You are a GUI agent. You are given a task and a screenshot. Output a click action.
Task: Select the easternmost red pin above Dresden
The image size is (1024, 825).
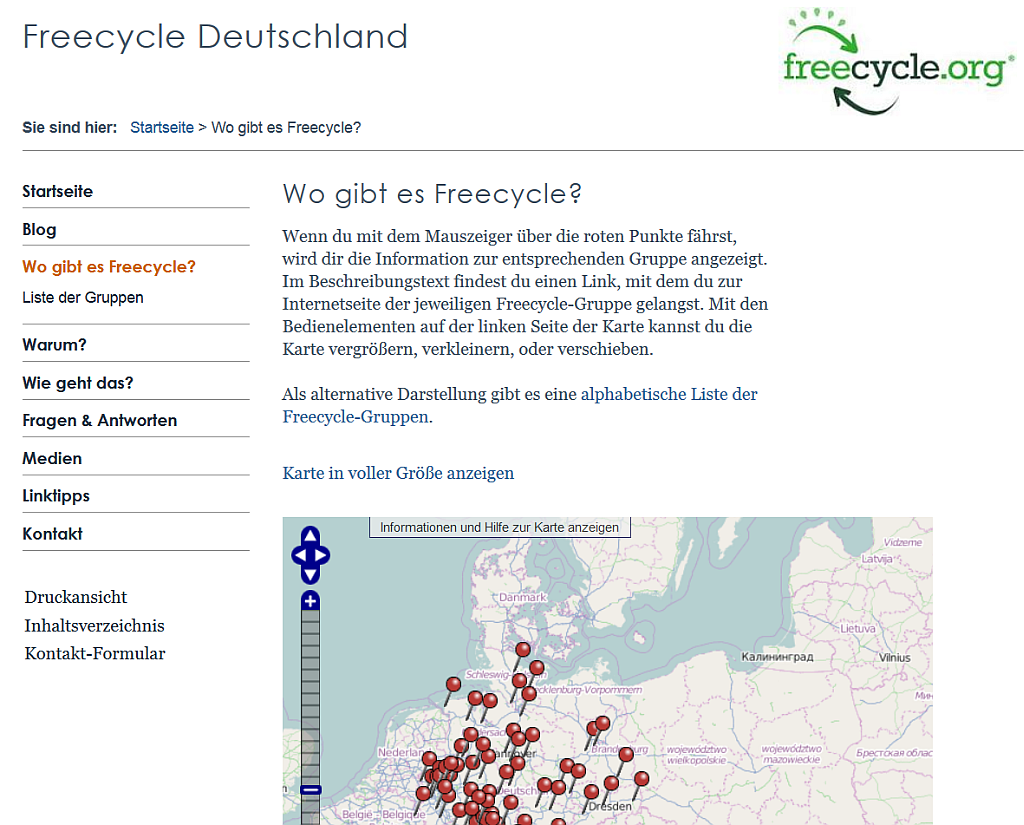(642, 778)
